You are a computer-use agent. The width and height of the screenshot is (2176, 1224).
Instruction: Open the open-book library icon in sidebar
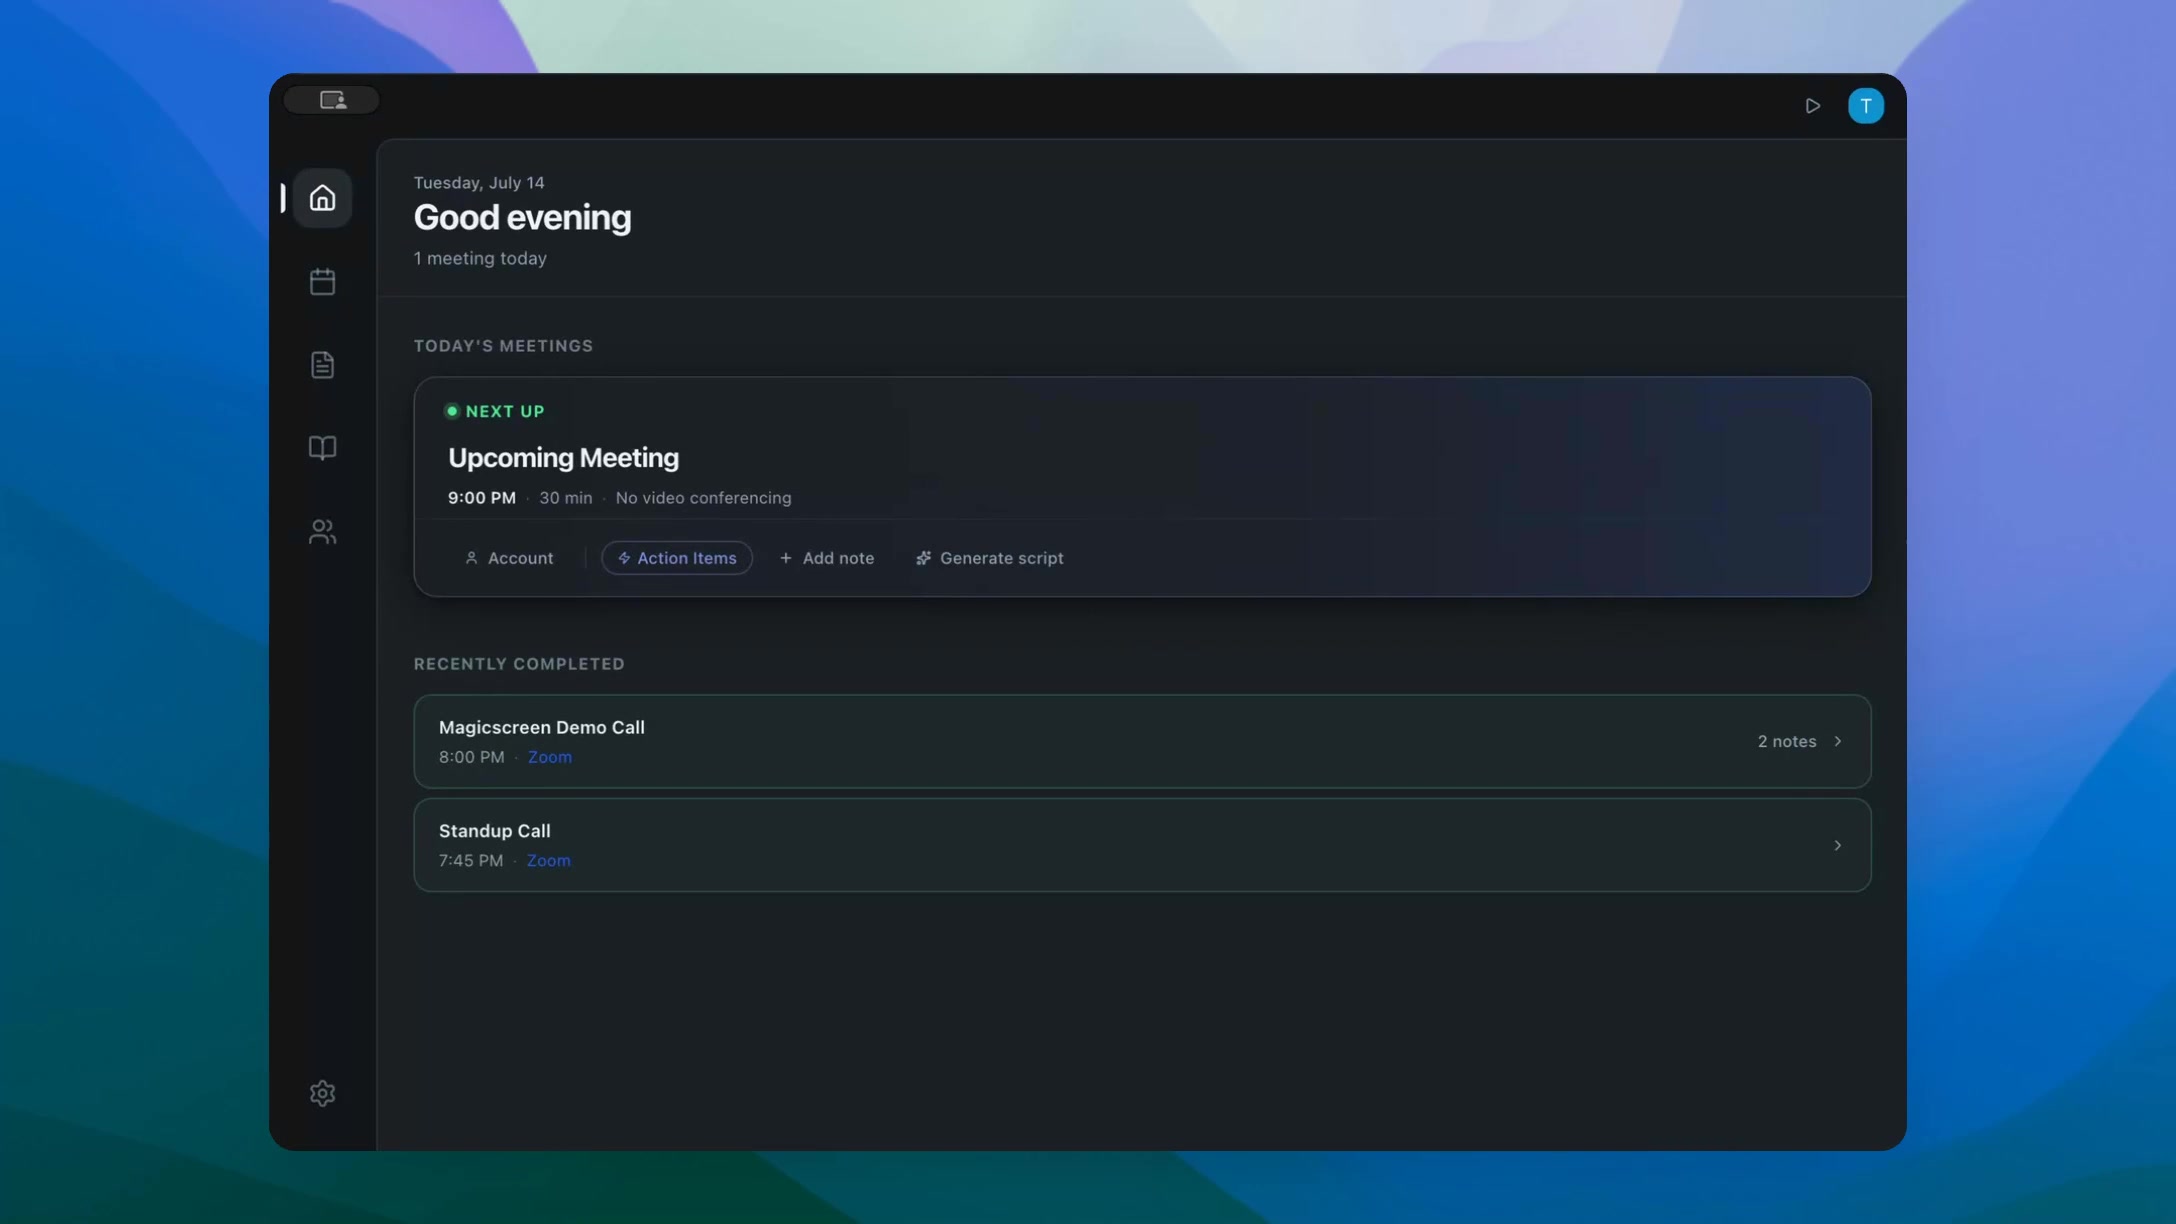point(322,448)
